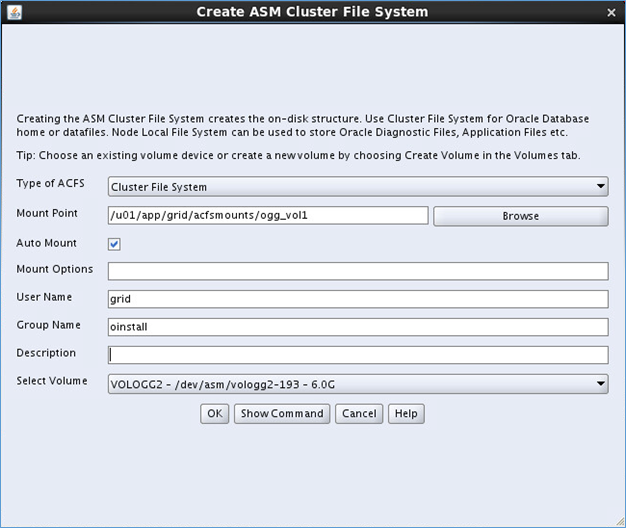Open the Type of ACFS dropdown
Image resolution: width=626 pixels, height=528 pixels.
(358, 186)
